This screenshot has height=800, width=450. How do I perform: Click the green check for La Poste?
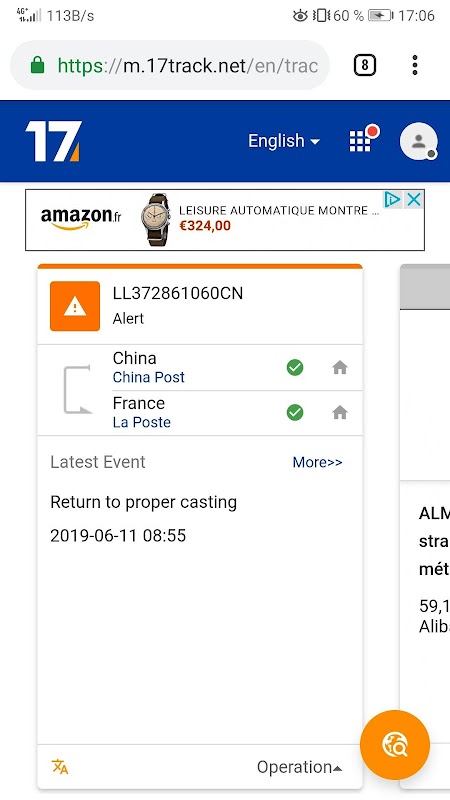(x=295, y=412)
